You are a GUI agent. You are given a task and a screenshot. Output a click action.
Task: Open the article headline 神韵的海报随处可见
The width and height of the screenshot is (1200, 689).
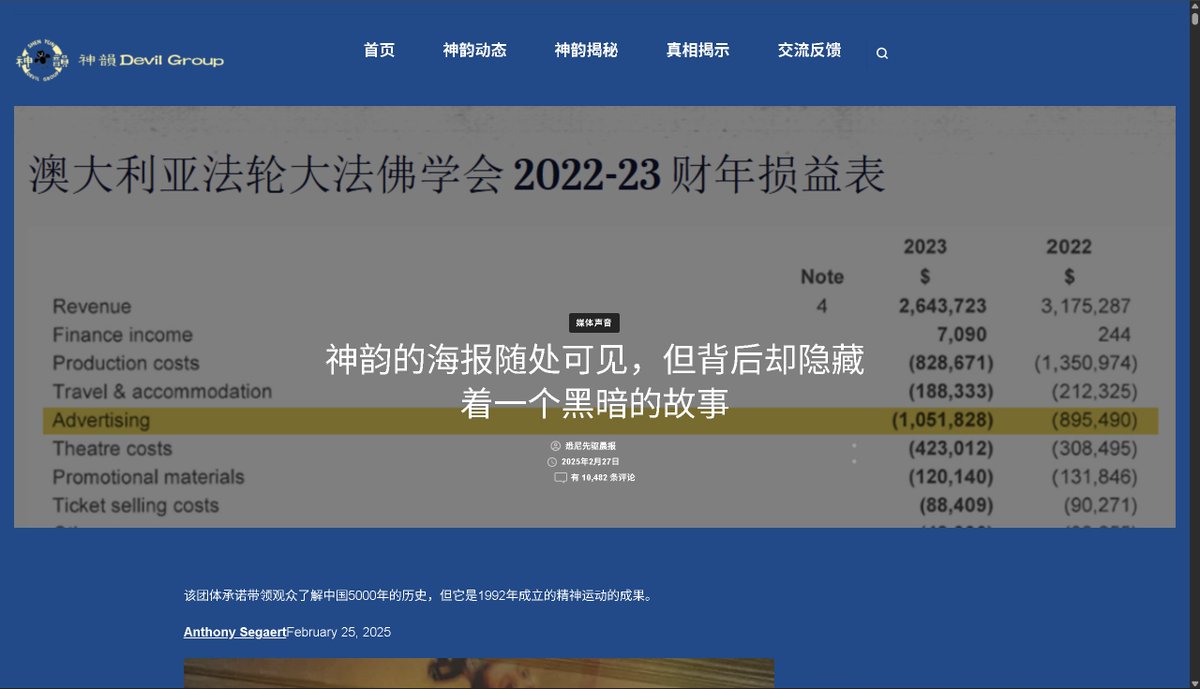tap(595, 381)
